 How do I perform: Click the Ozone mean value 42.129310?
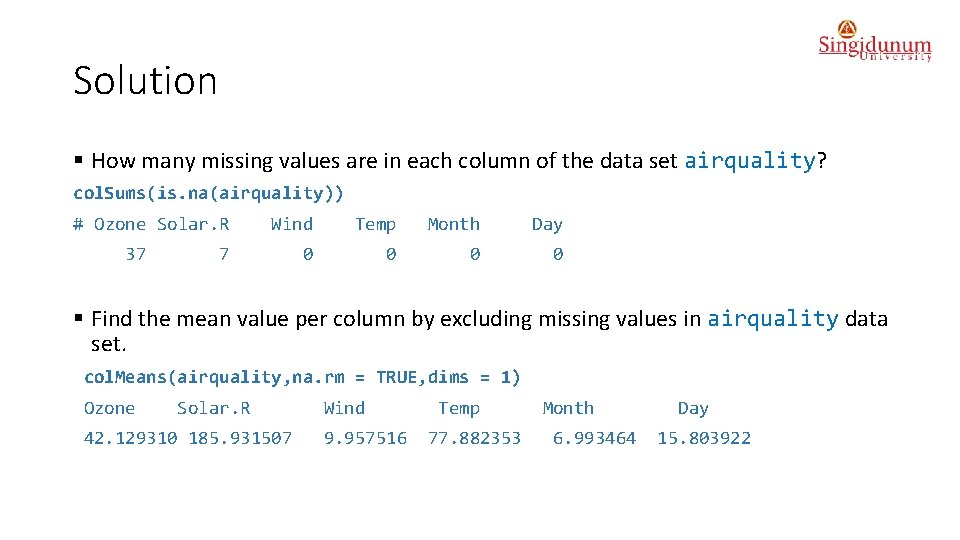[x=131, y=438]
